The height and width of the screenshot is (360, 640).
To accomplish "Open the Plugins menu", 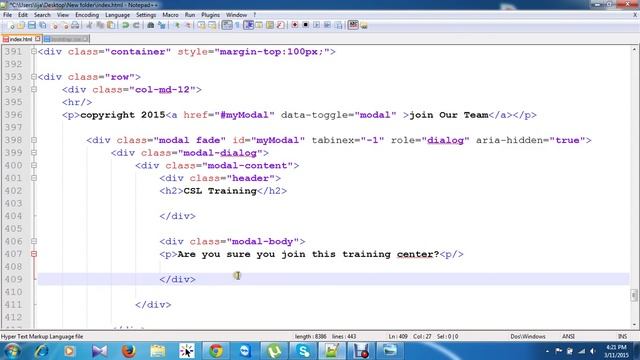I will pyautogui.click(x=210, y=15).
